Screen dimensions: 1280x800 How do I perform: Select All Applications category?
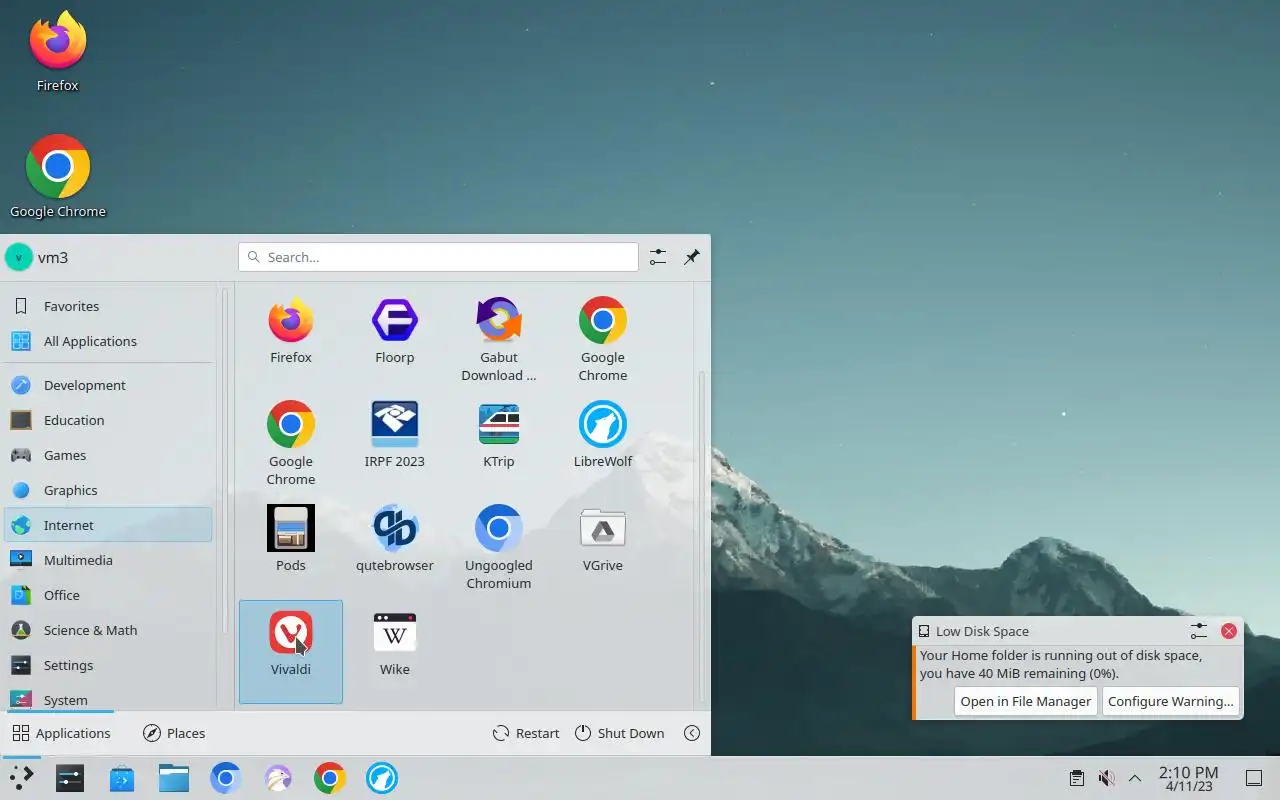(x=108, y=341)
